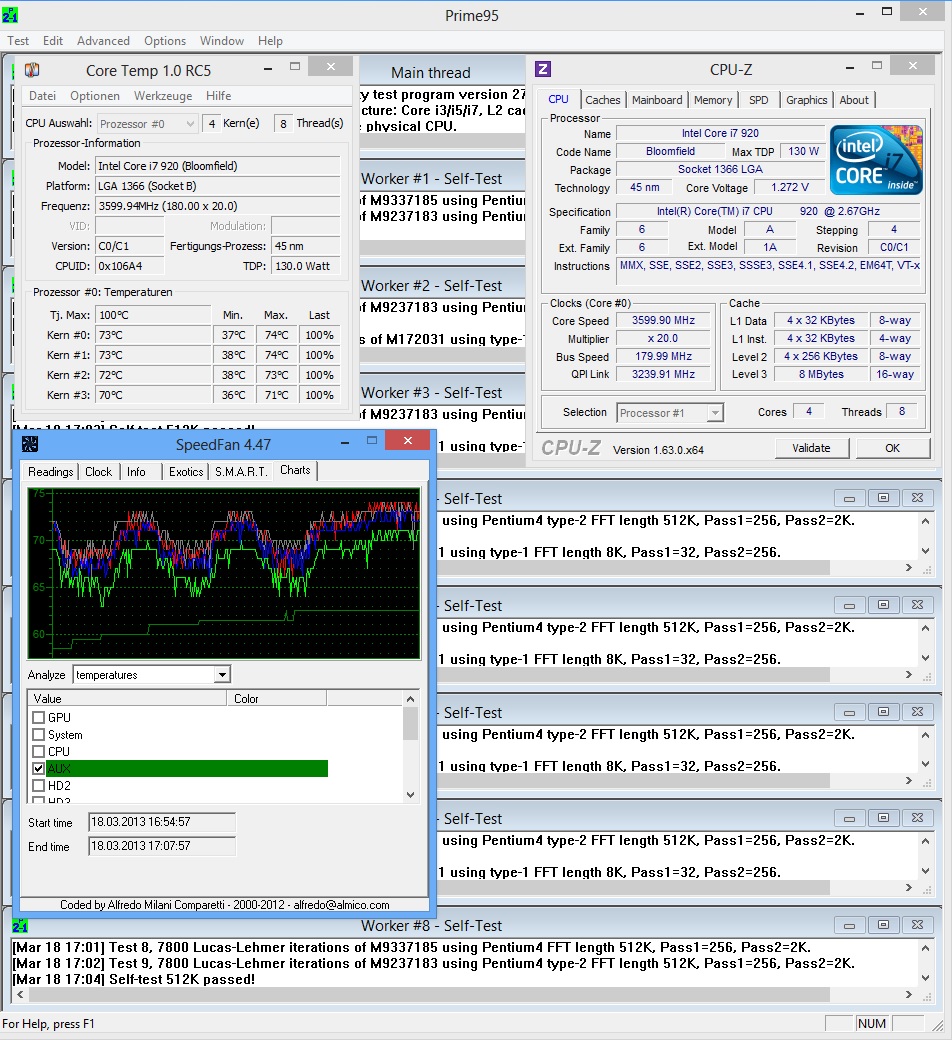Click the Intel Core i7 logo in CPU-Z
Screen dimensions: 952x1040
point(876,160)
